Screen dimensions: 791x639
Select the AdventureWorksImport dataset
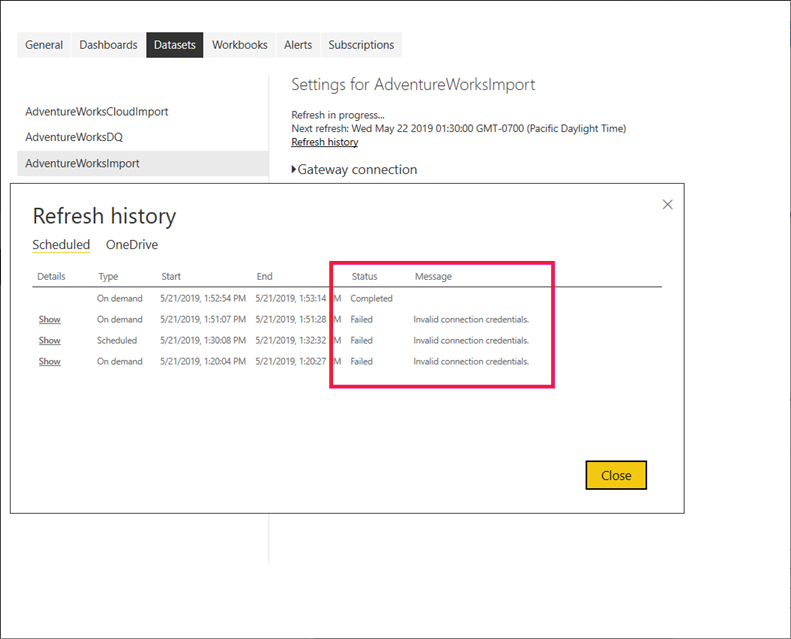82,163
